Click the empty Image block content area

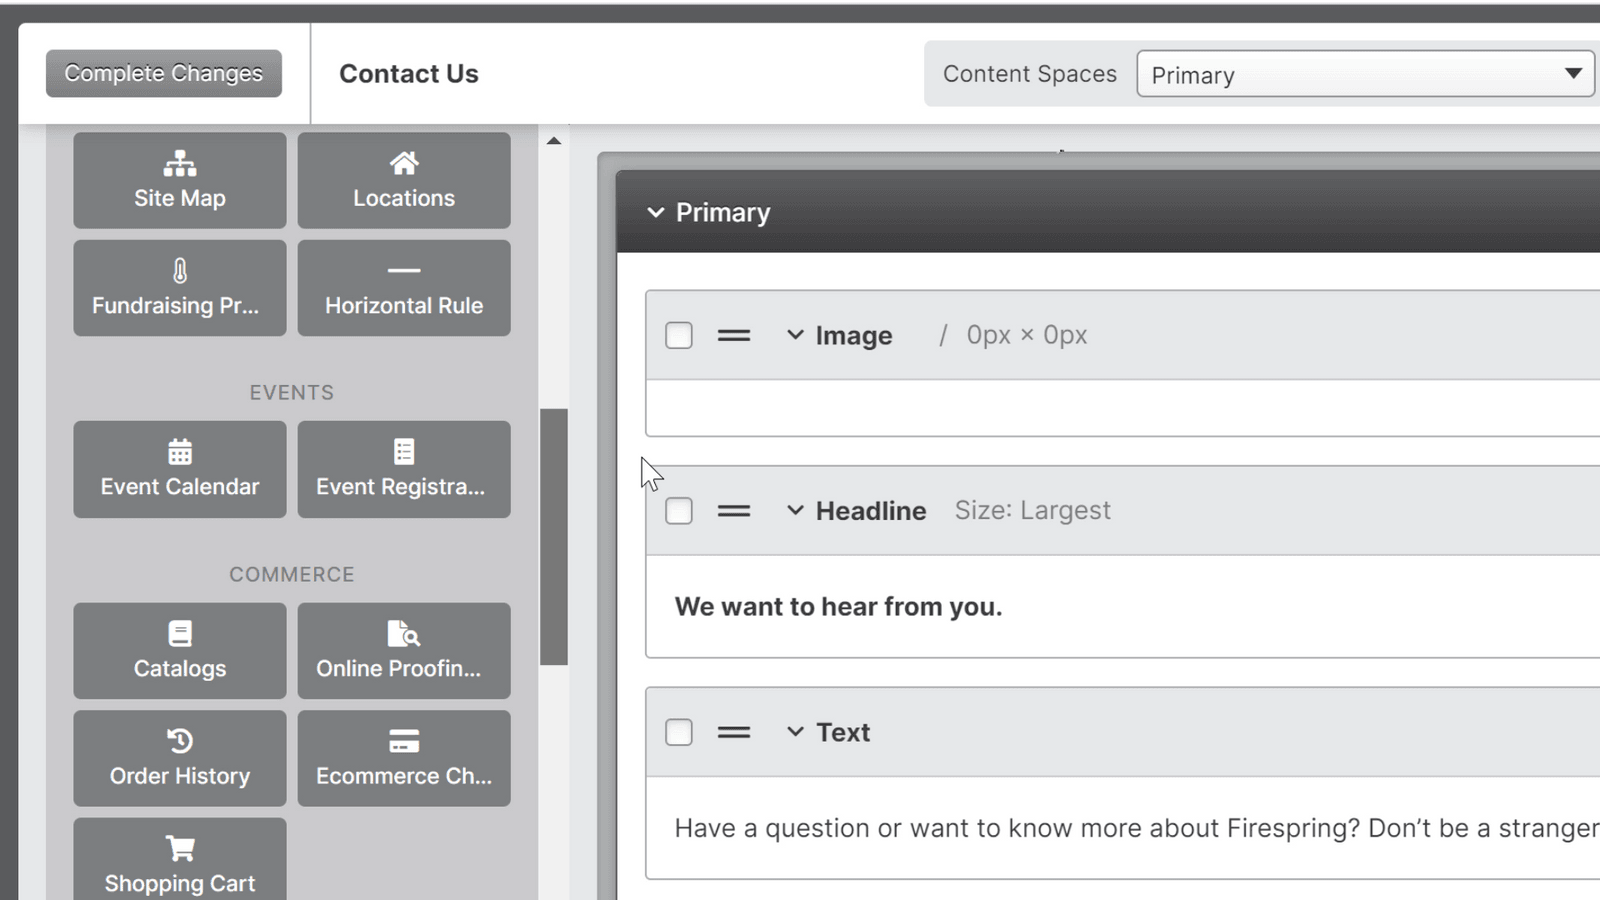[1122, 408]
